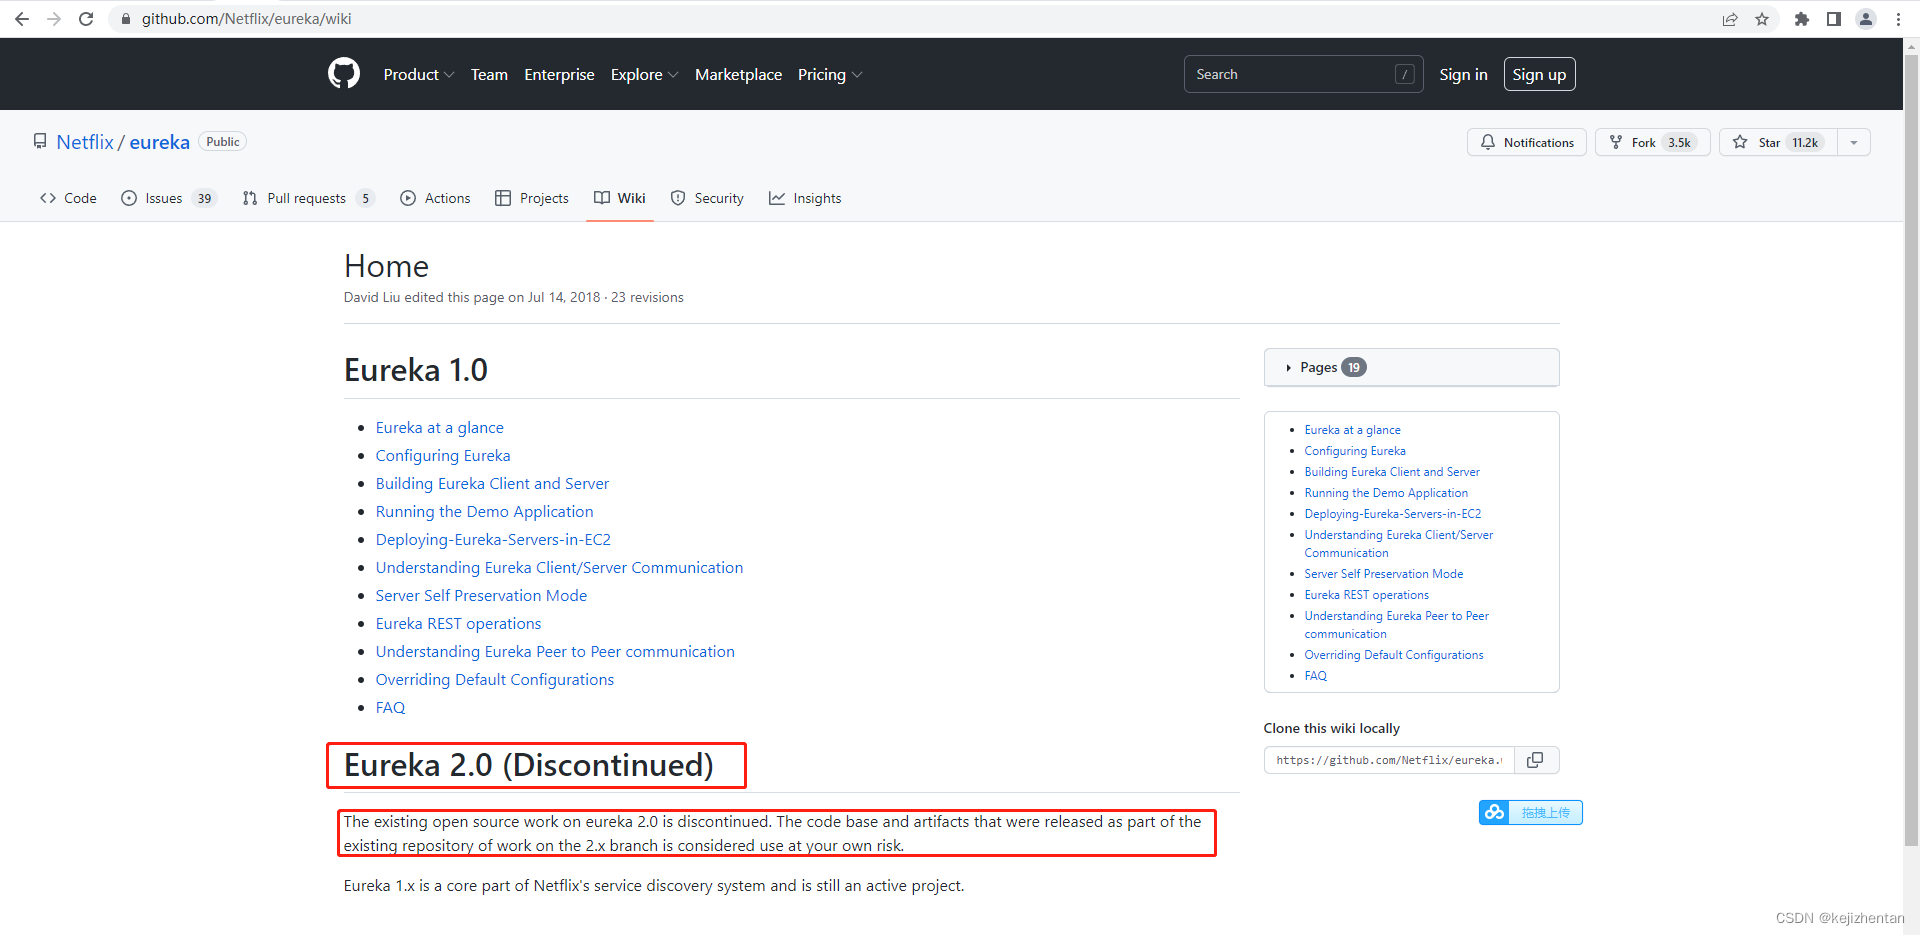The height and width of the screenshot is (935, 1920).
Task: Expand the Explore dropdown menu
Action: (x=644, y=74)
